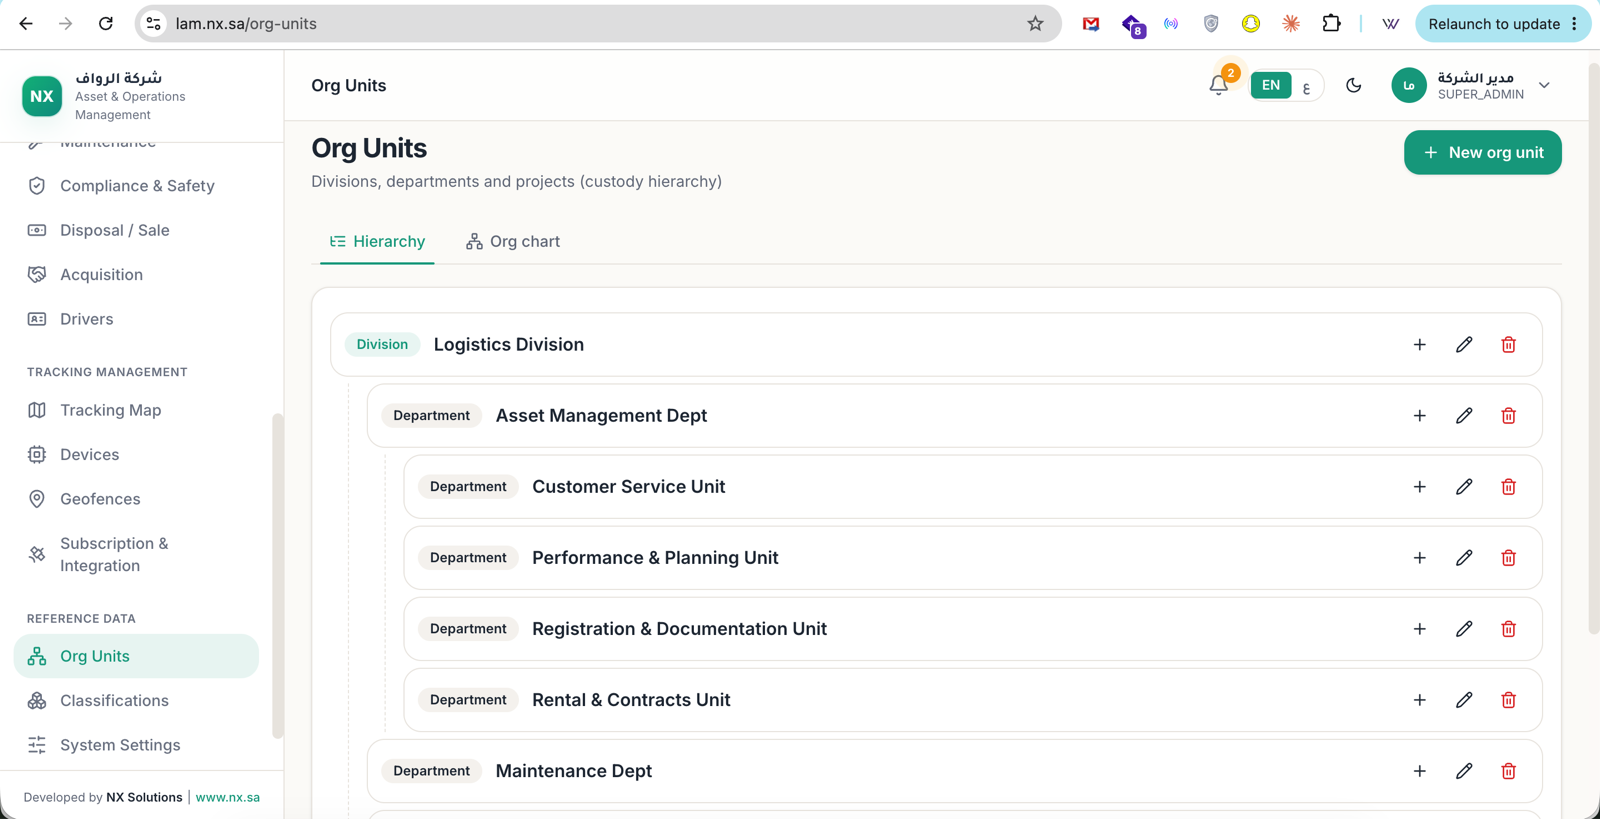Image resolution: width=1600 pixels, height=819 pixels.
Task: Add child under Rental & Contracts Unit
Action: tap(1419, 700)
